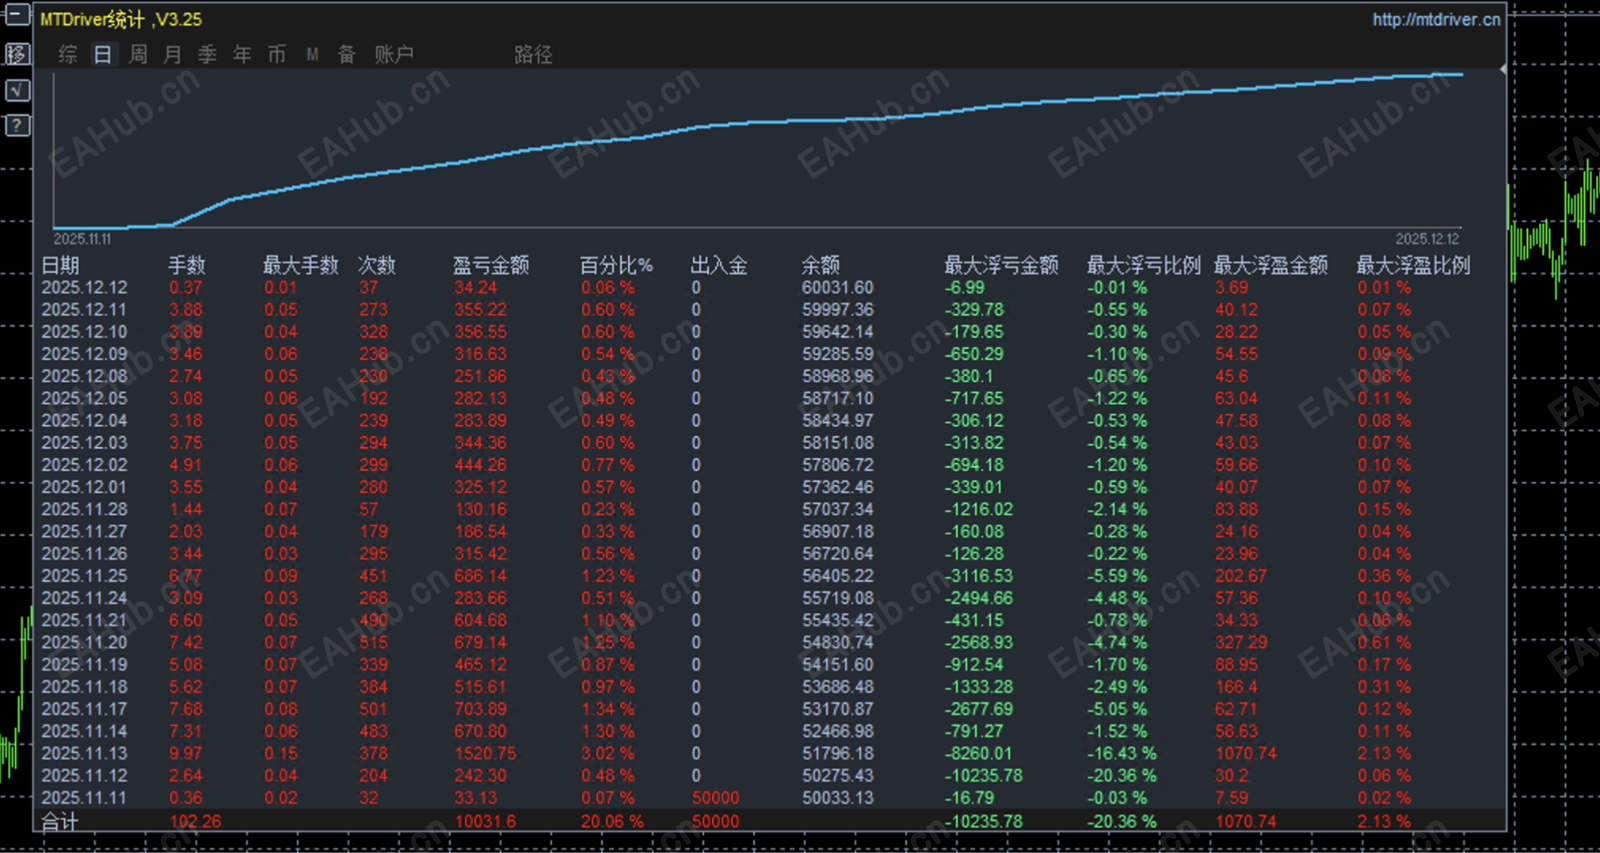Open the http://mtdriver.cn link

(x=1436, y=19)
